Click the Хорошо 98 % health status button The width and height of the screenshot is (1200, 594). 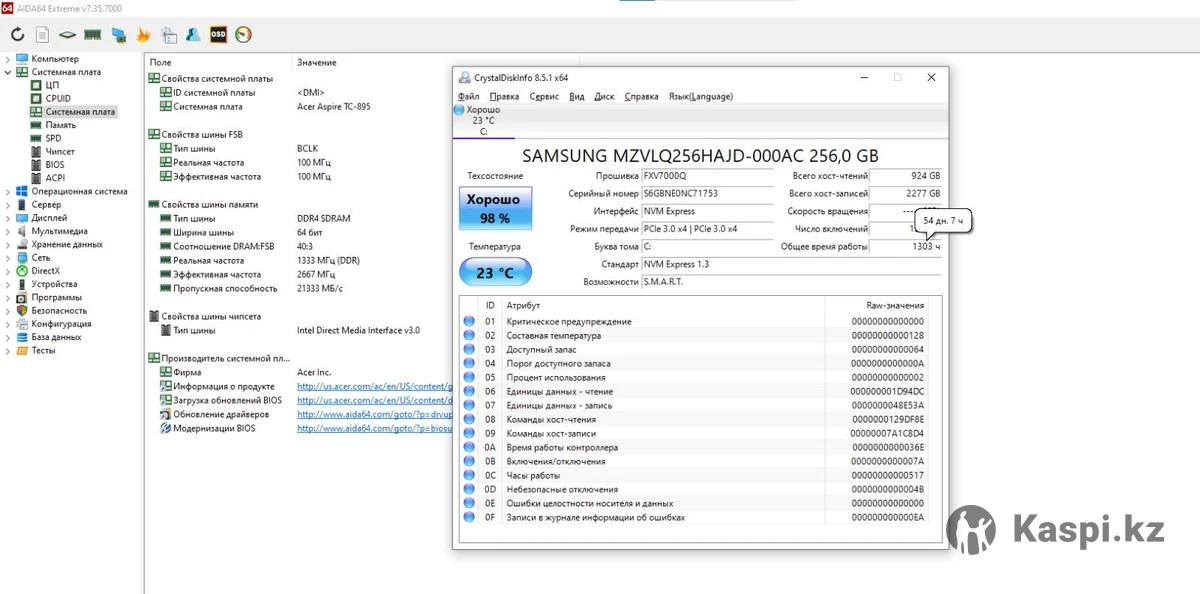tap(495, 209)
